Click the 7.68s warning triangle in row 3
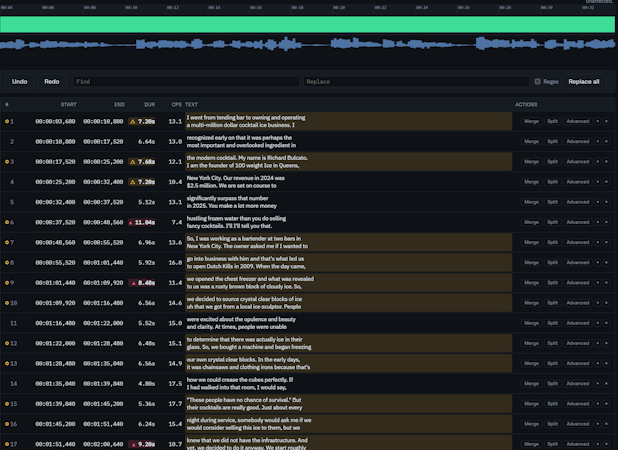618x450 pixels. point(133,162)
